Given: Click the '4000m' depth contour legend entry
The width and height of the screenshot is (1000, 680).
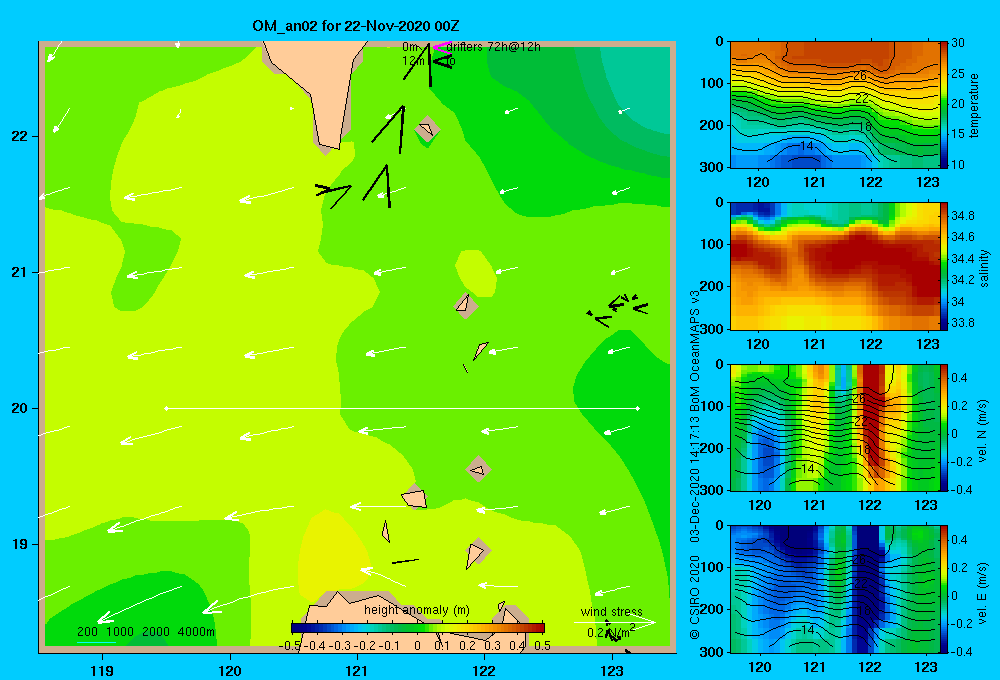Looking at the screenshot, I should click(x=196, y=632).
